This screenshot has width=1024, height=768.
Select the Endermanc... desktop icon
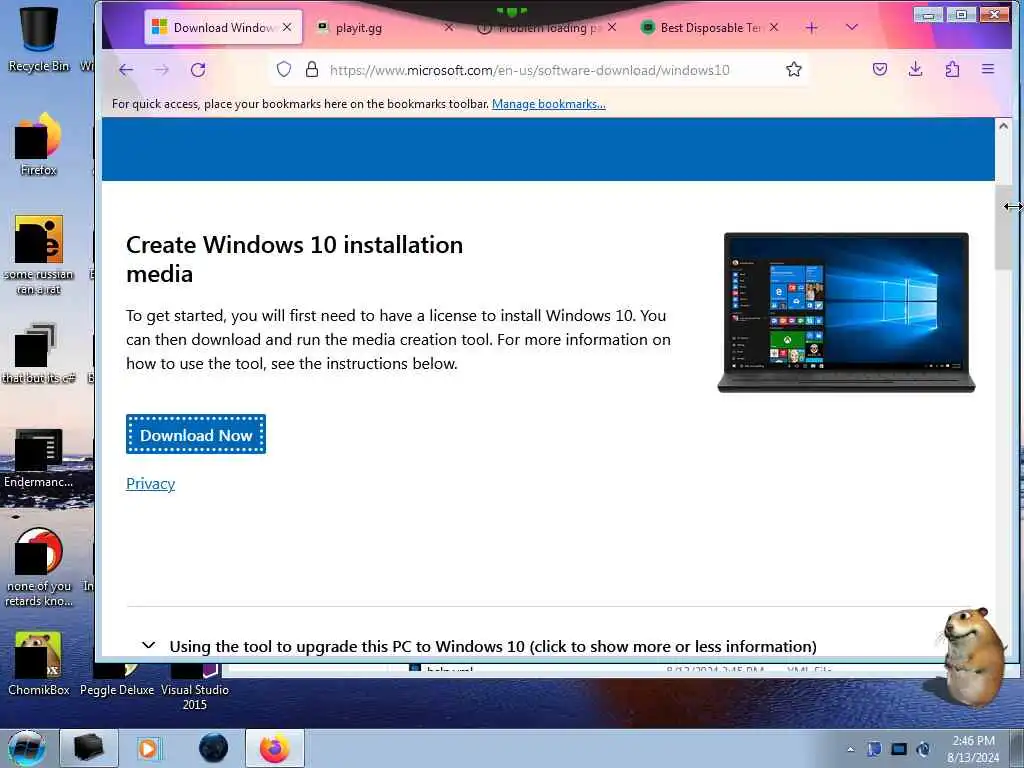(x=39, y=457)
